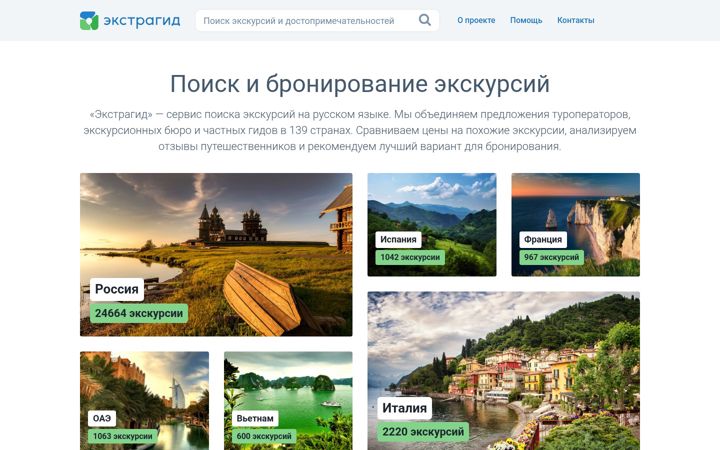Viewport: 720px width, 450px height.
Task: Open the ОАЭ photo card
Action: pos(144,401)
